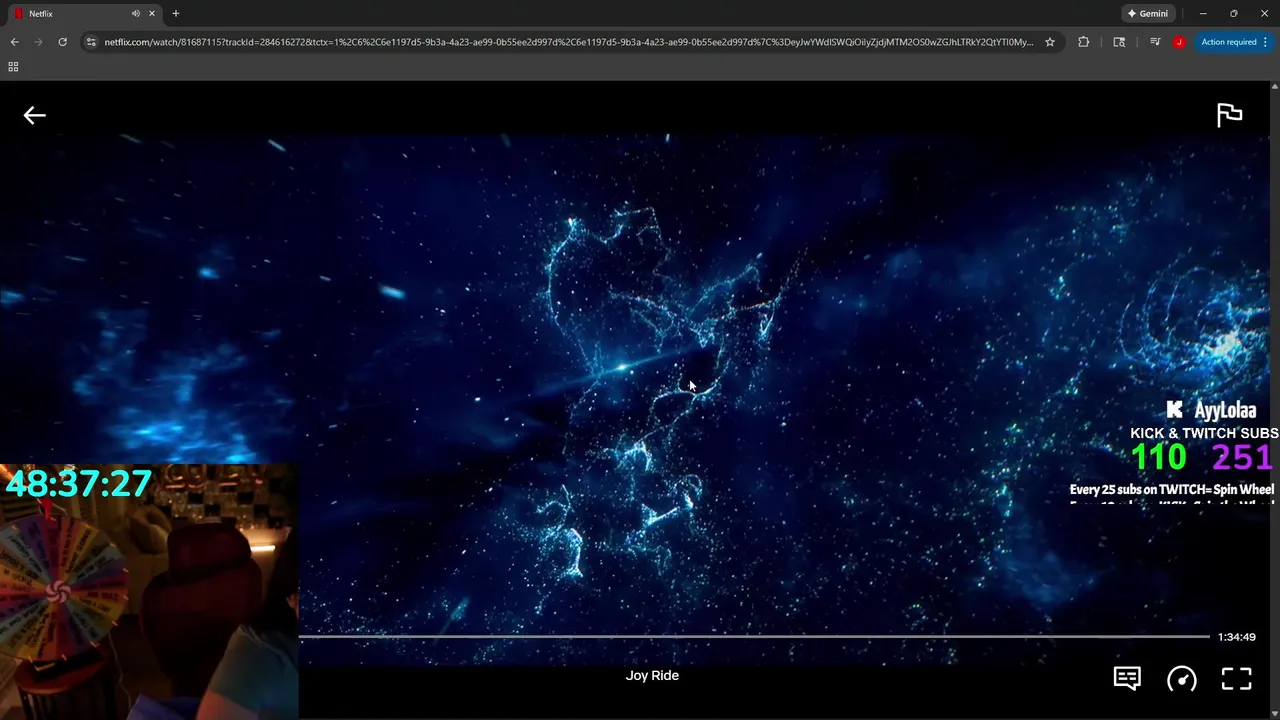Open the Chrome side panel icon
Screen dimensions: 1280x720
click(x=1119, y=42)
